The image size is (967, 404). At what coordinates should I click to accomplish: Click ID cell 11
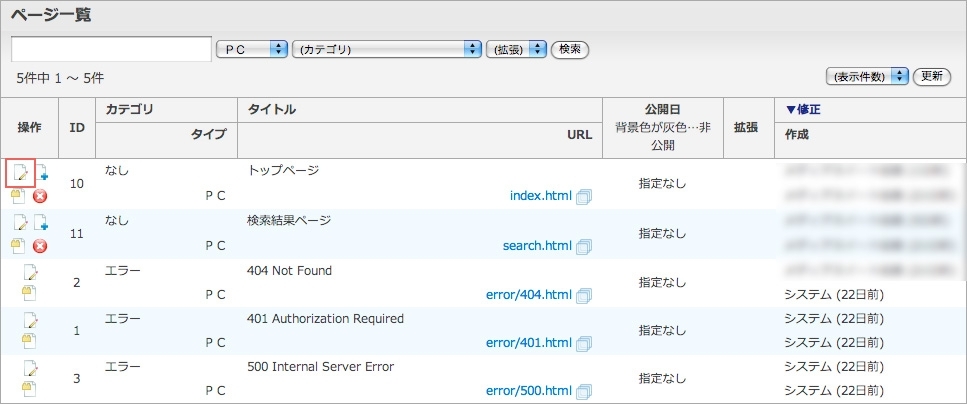(76, 234)
